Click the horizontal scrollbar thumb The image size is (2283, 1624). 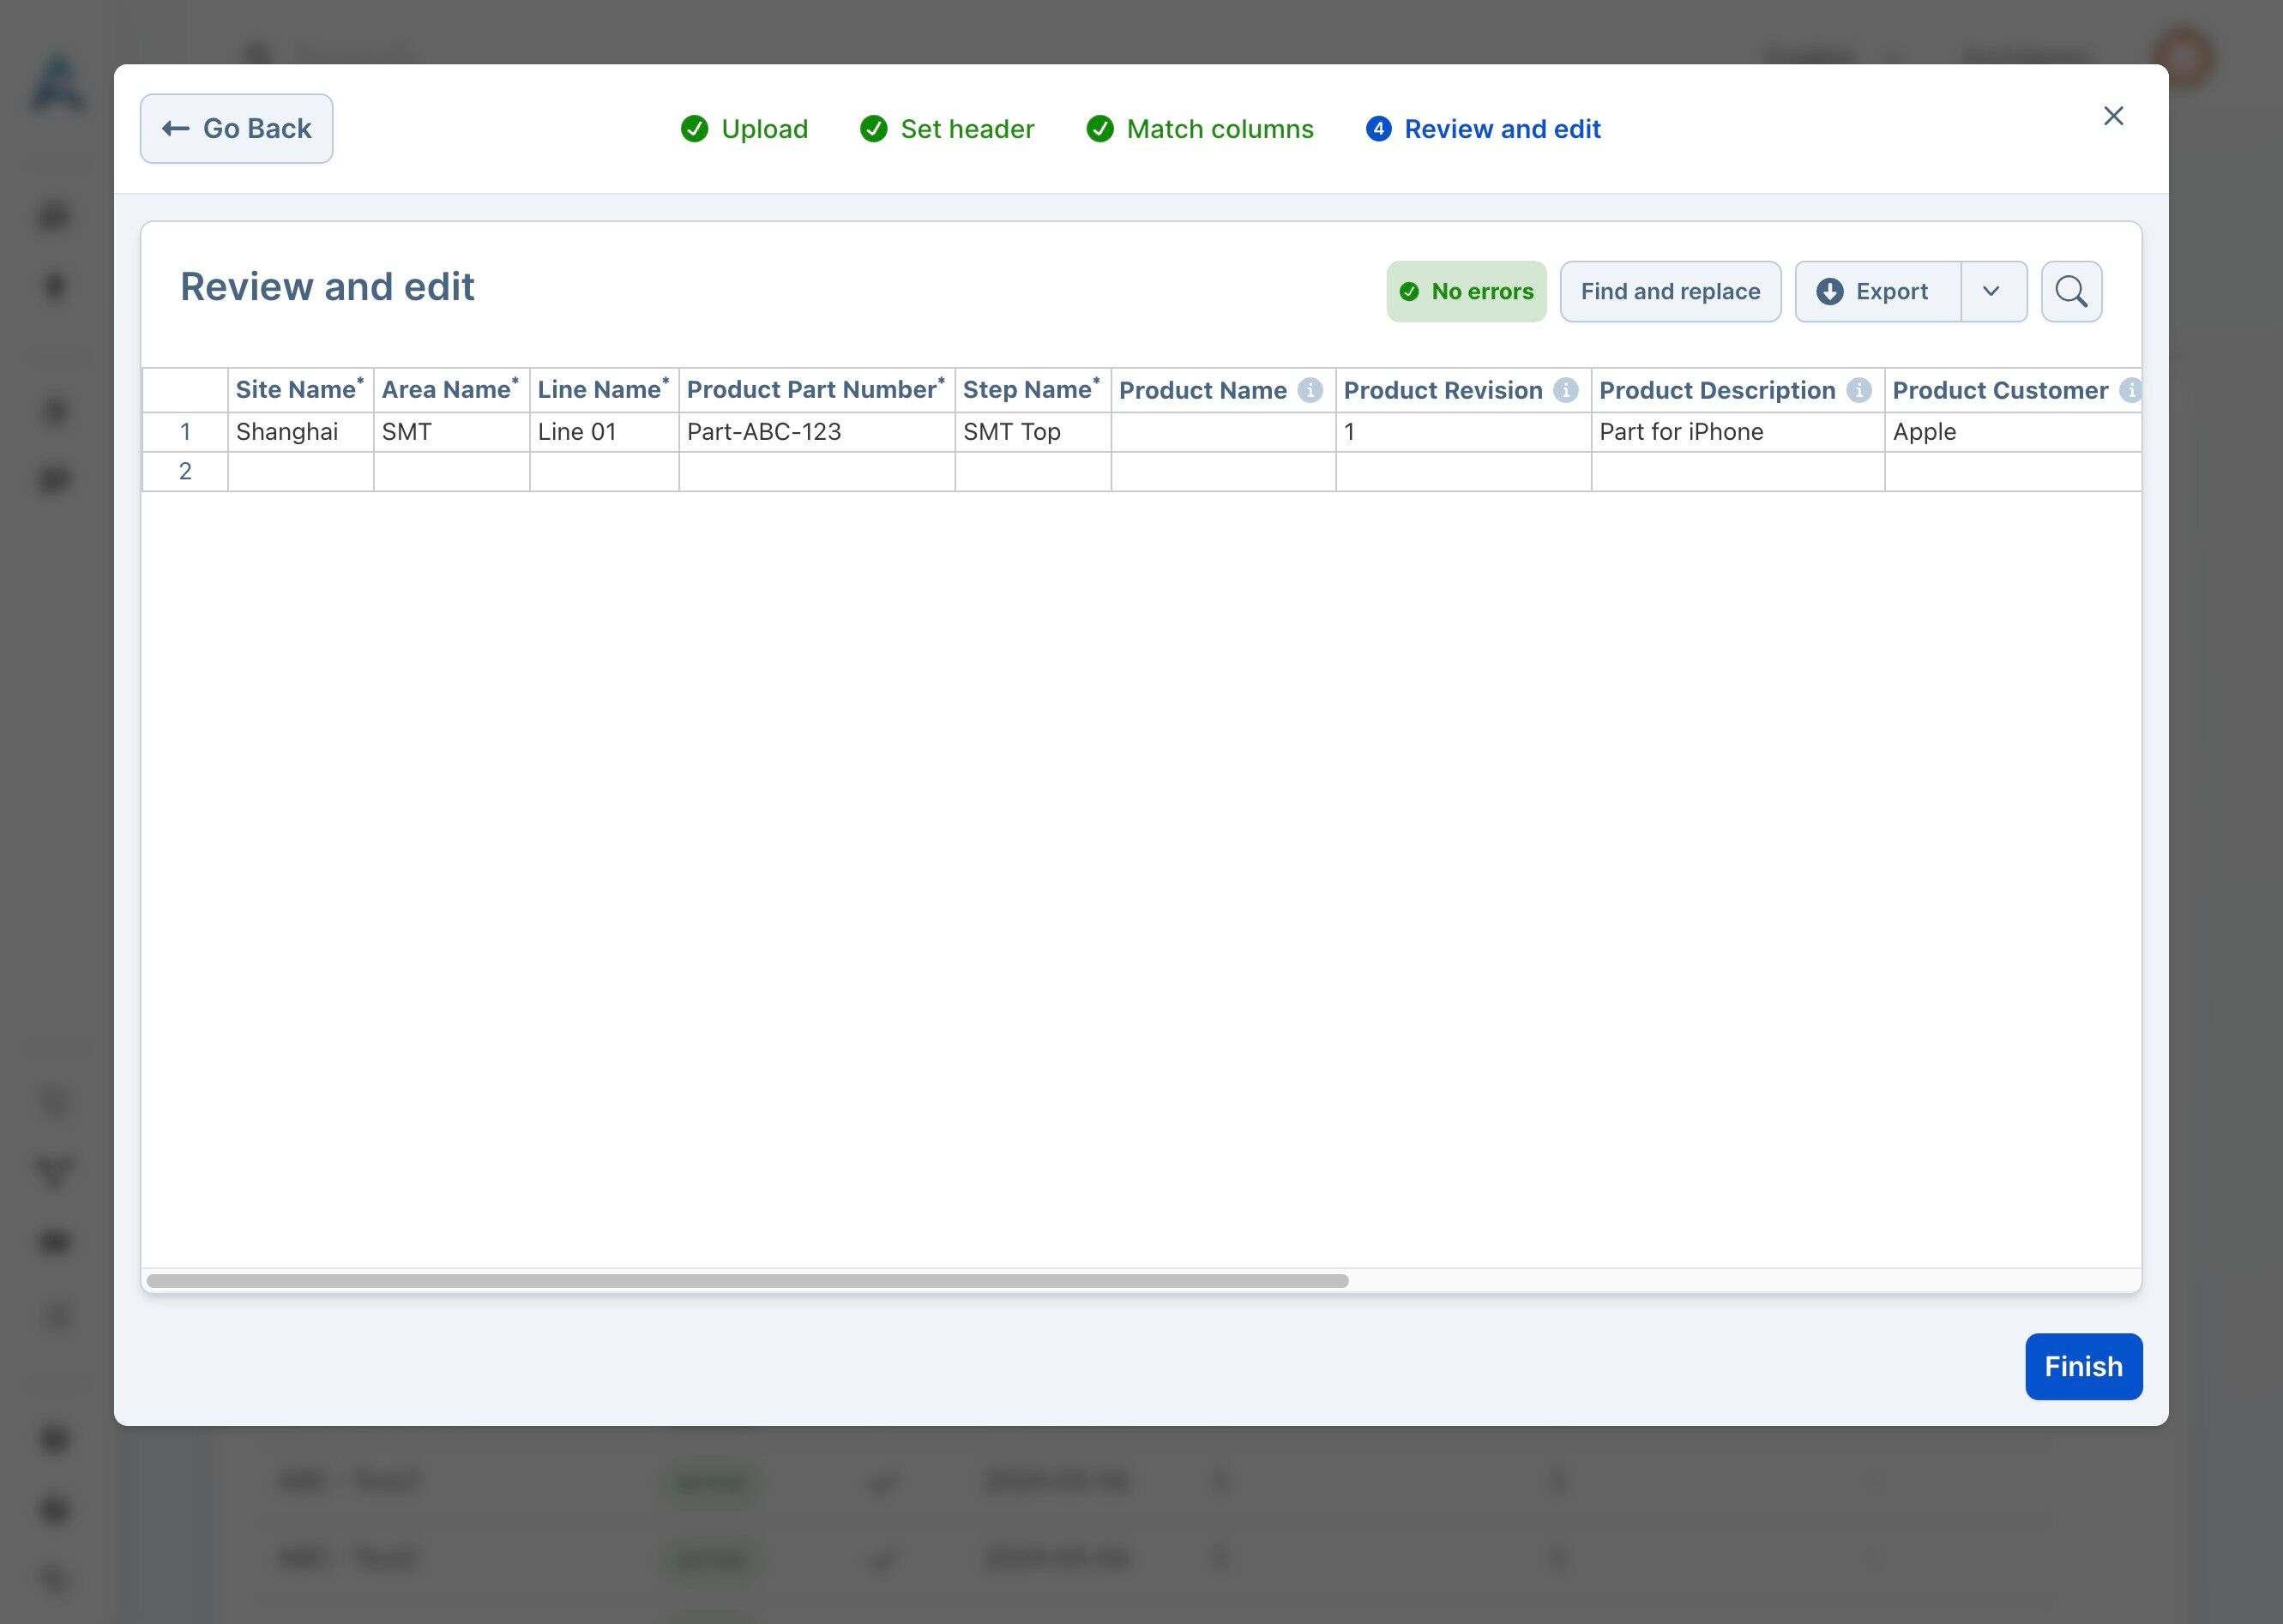click(x=747, y=1281)
